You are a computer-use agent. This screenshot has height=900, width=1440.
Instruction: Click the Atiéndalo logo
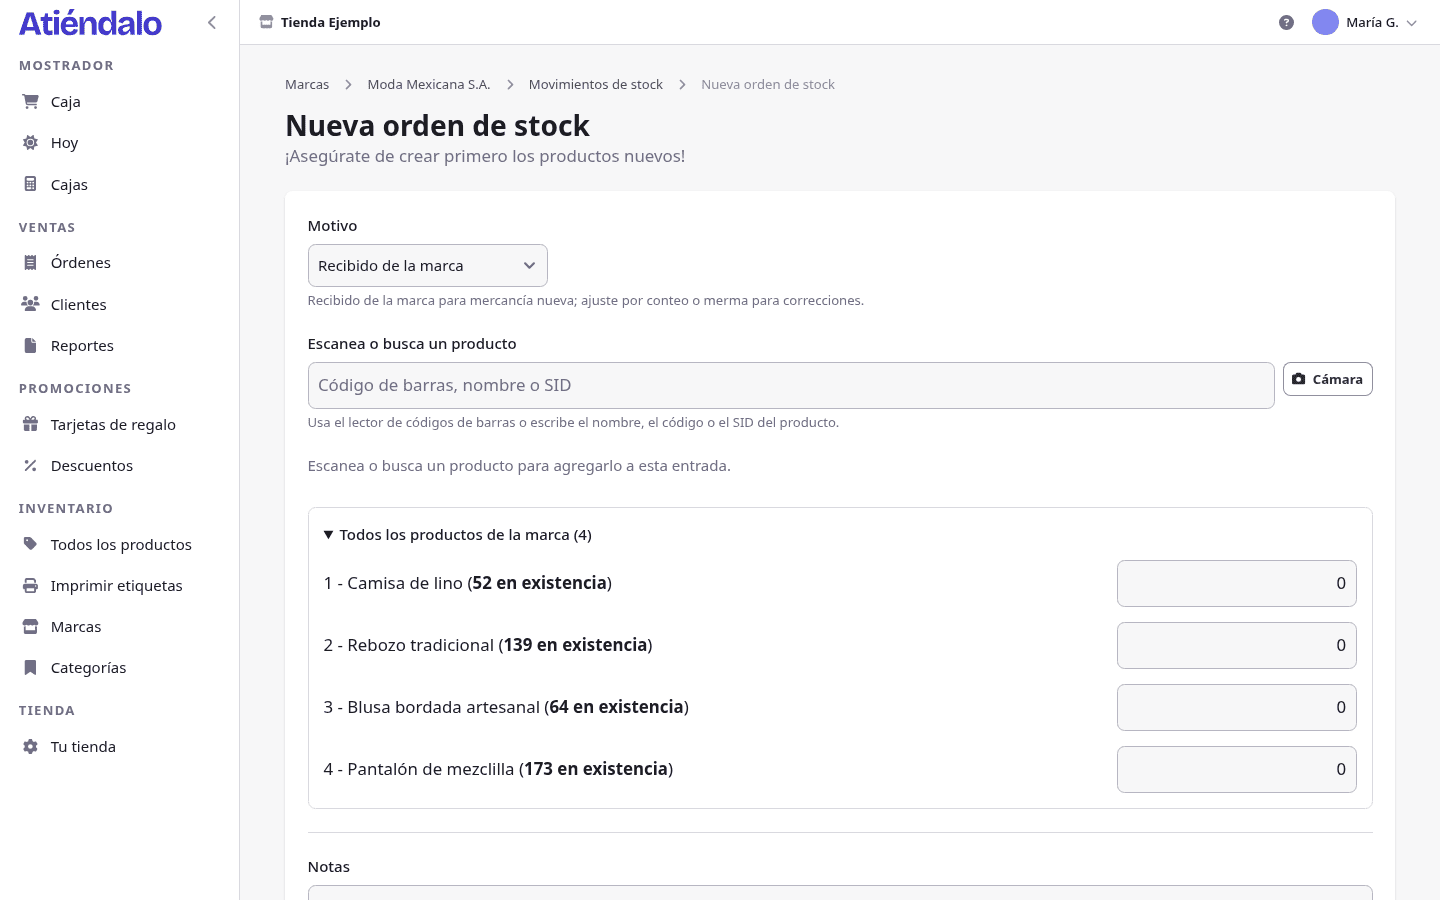point(90,23)
